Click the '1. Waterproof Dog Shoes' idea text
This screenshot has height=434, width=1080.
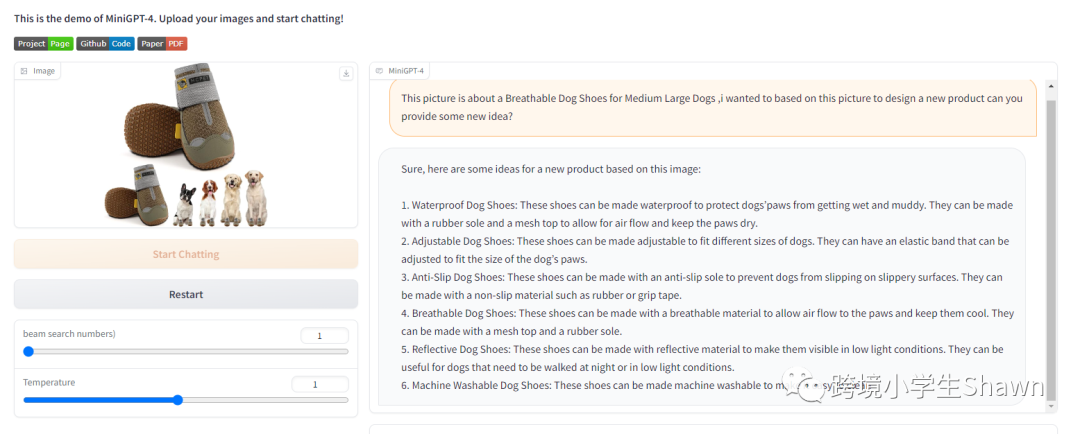pyautogui.click(x=707, y=214)
